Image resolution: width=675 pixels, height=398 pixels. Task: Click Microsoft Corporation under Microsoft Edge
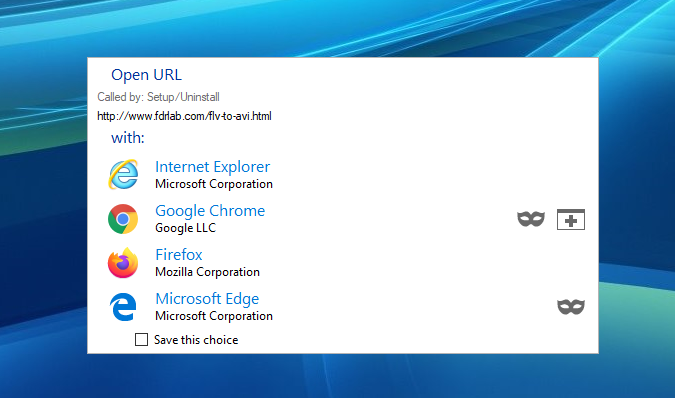(214, 316)
